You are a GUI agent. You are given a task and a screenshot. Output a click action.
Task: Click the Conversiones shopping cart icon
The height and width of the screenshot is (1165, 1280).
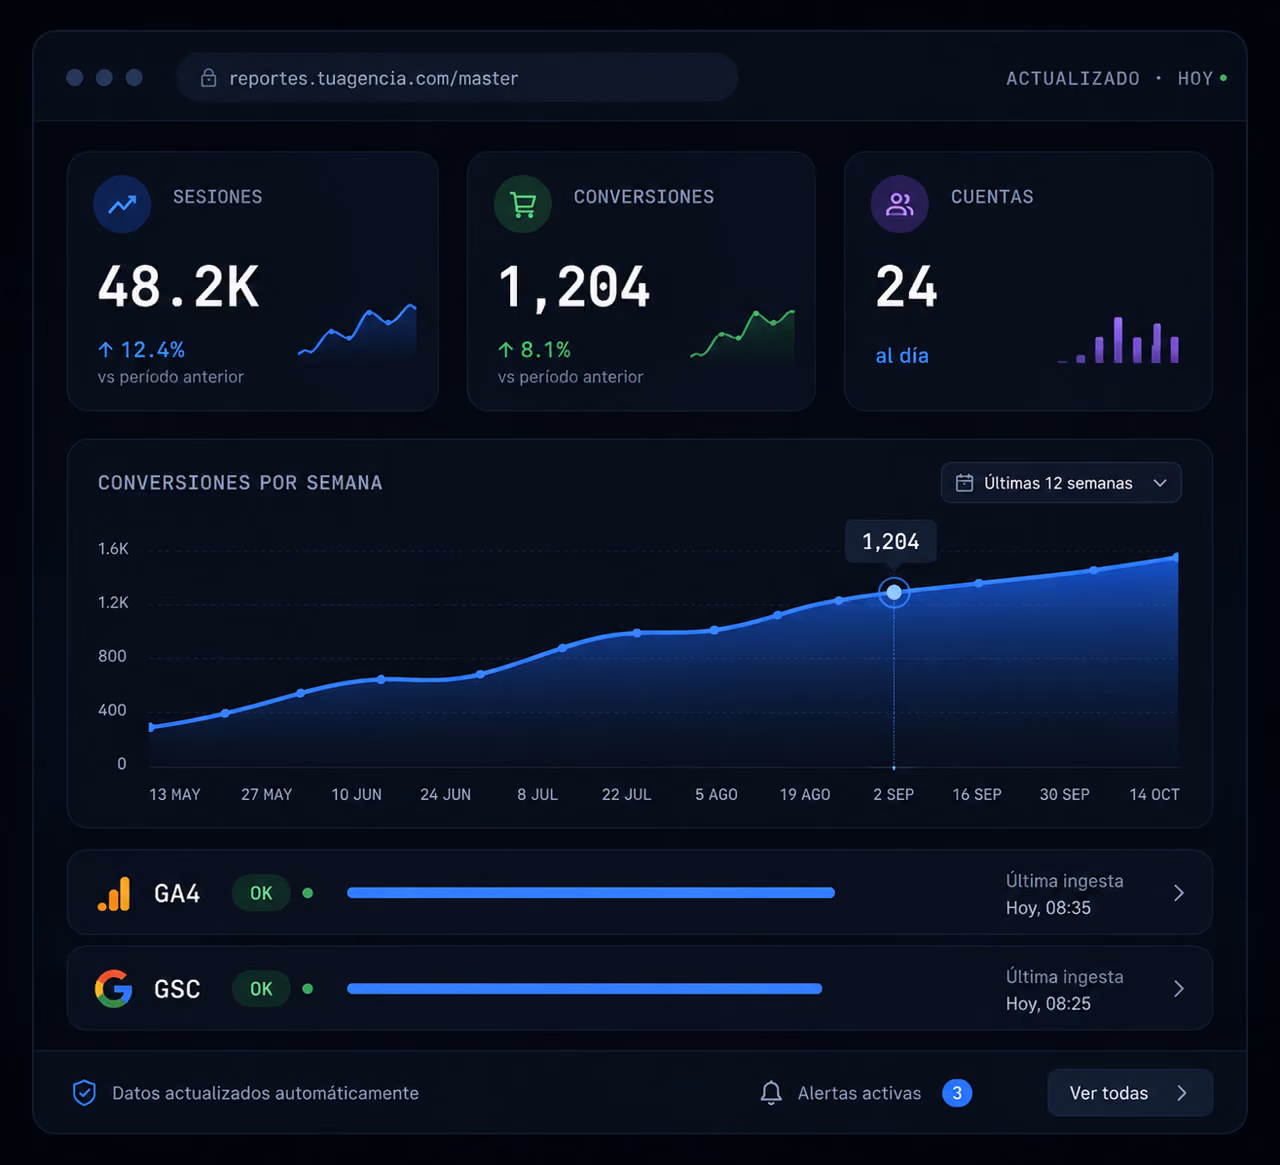[523, 204]
